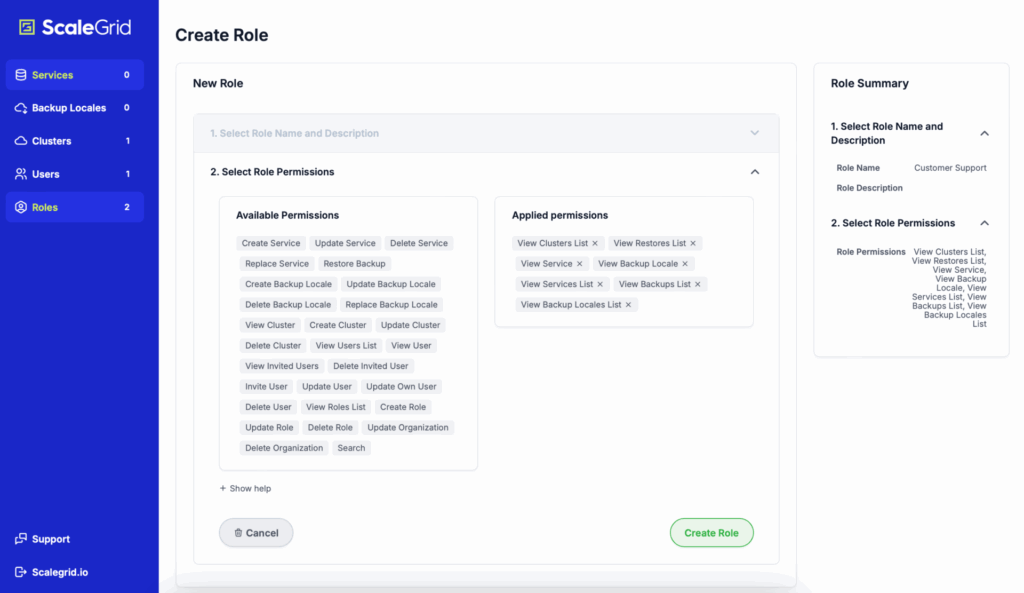Collapse Role Name summary section chevron
The height and width of the screenshot is (593, 1024).
coord(984,133)
